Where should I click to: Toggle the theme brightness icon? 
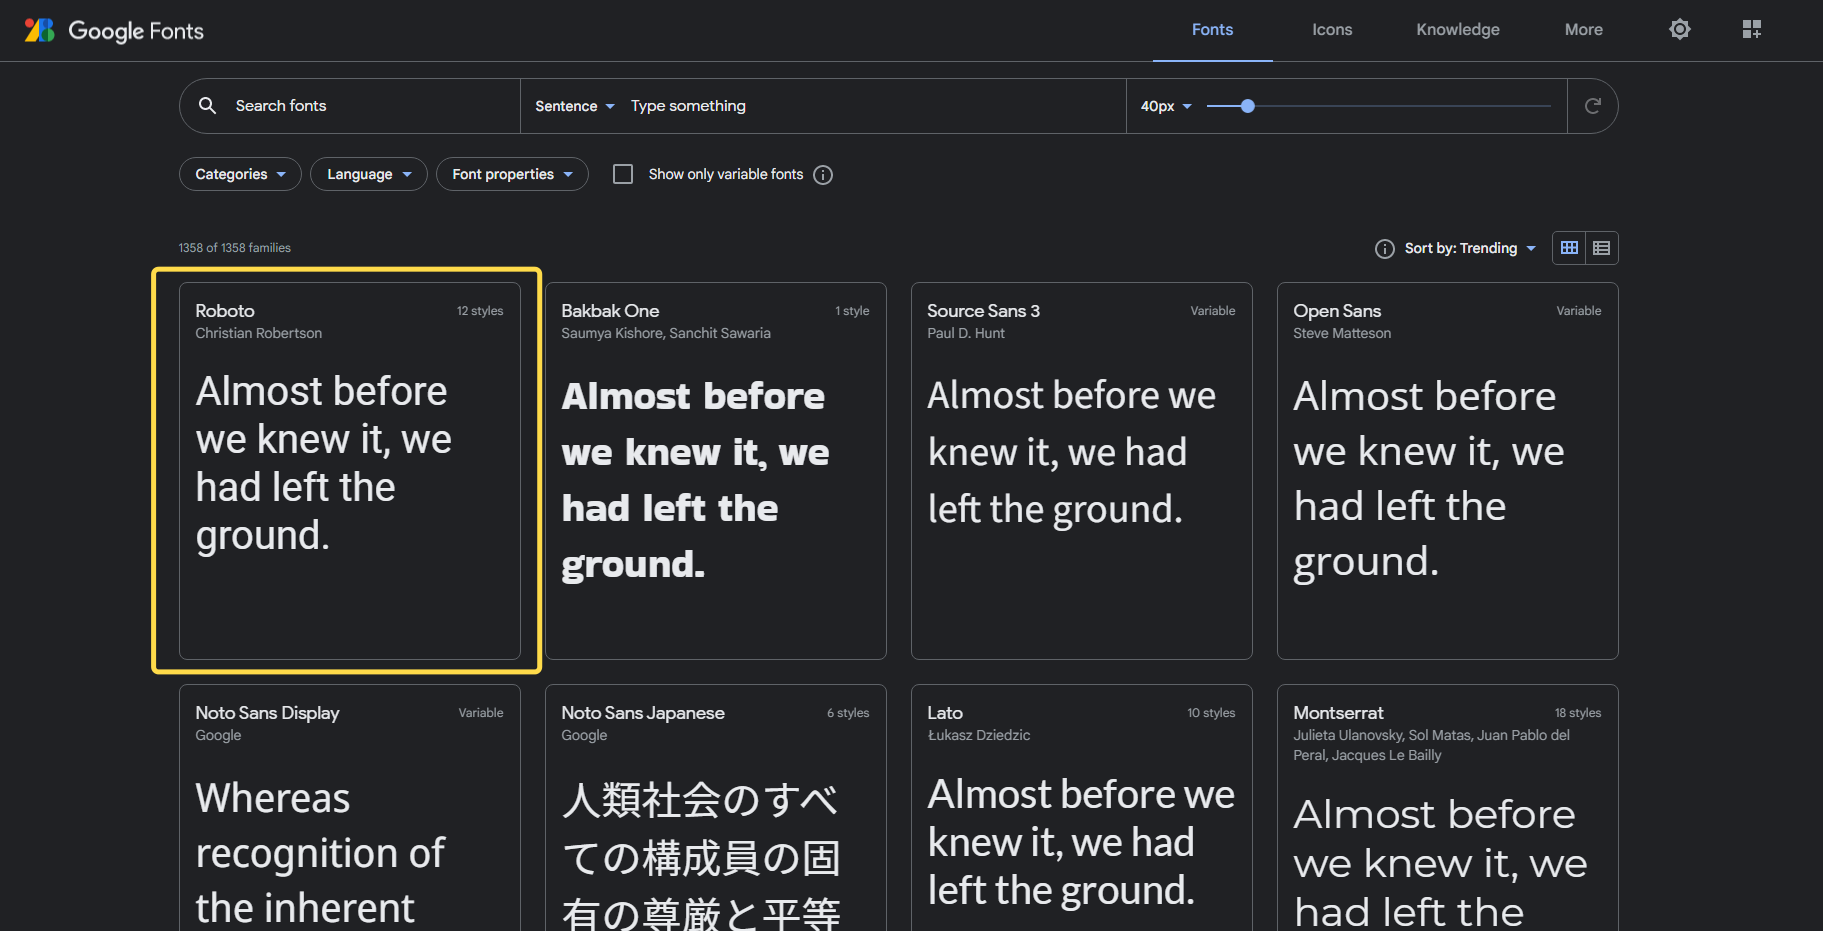[1680, 30]
